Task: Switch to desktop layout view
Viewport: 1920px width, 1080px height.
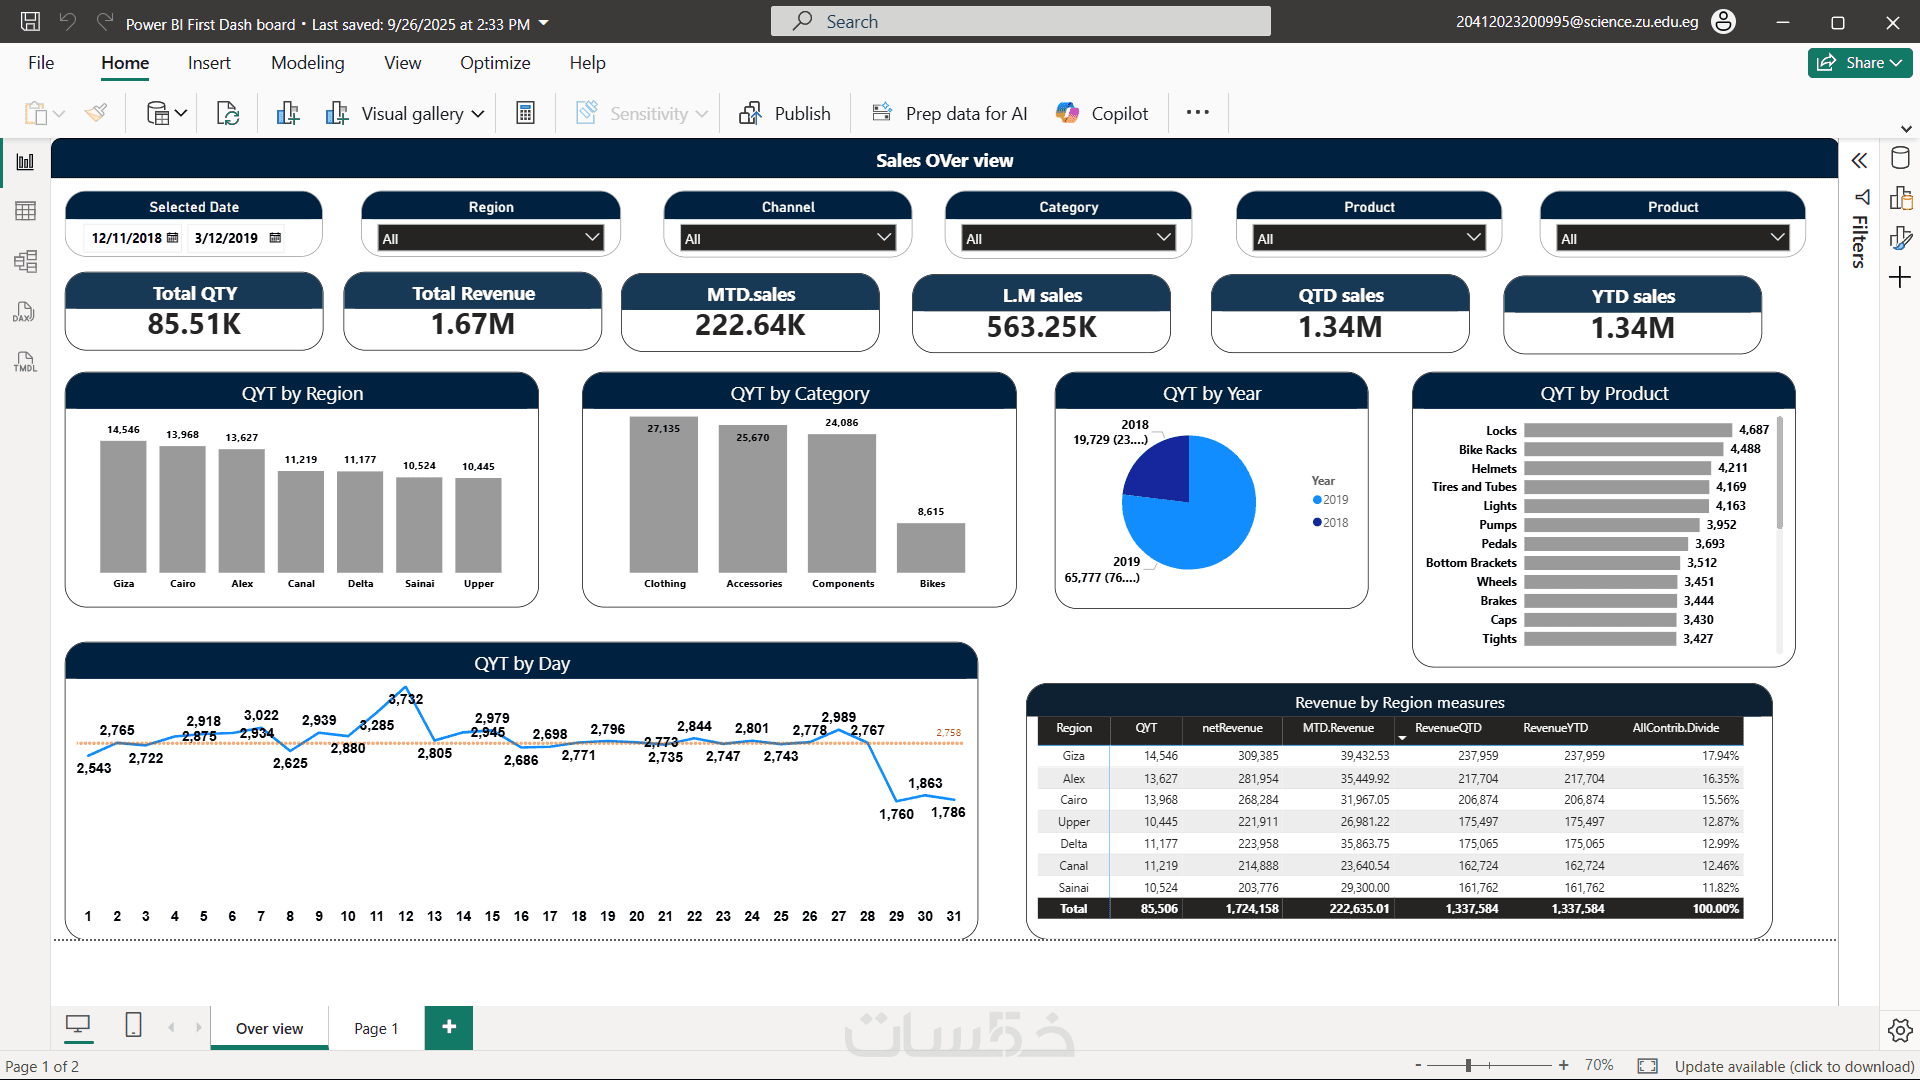Action: [x=78, y=1025]
